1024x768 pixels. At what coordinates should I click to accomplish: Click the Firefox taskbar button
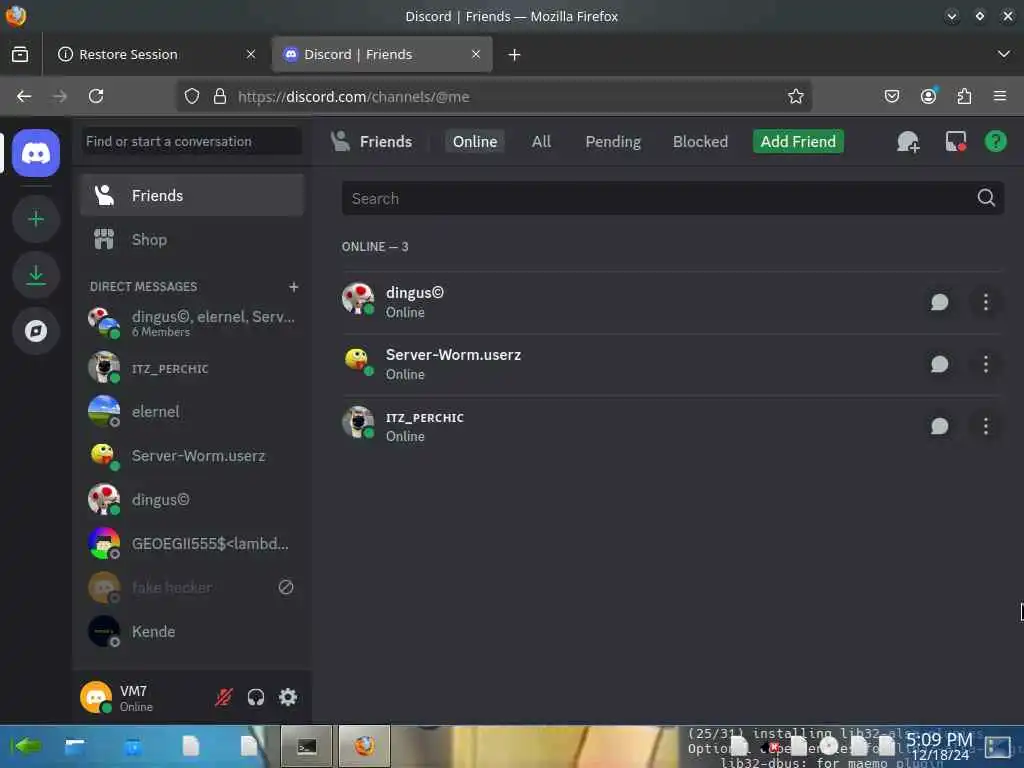tap(364, 746)
